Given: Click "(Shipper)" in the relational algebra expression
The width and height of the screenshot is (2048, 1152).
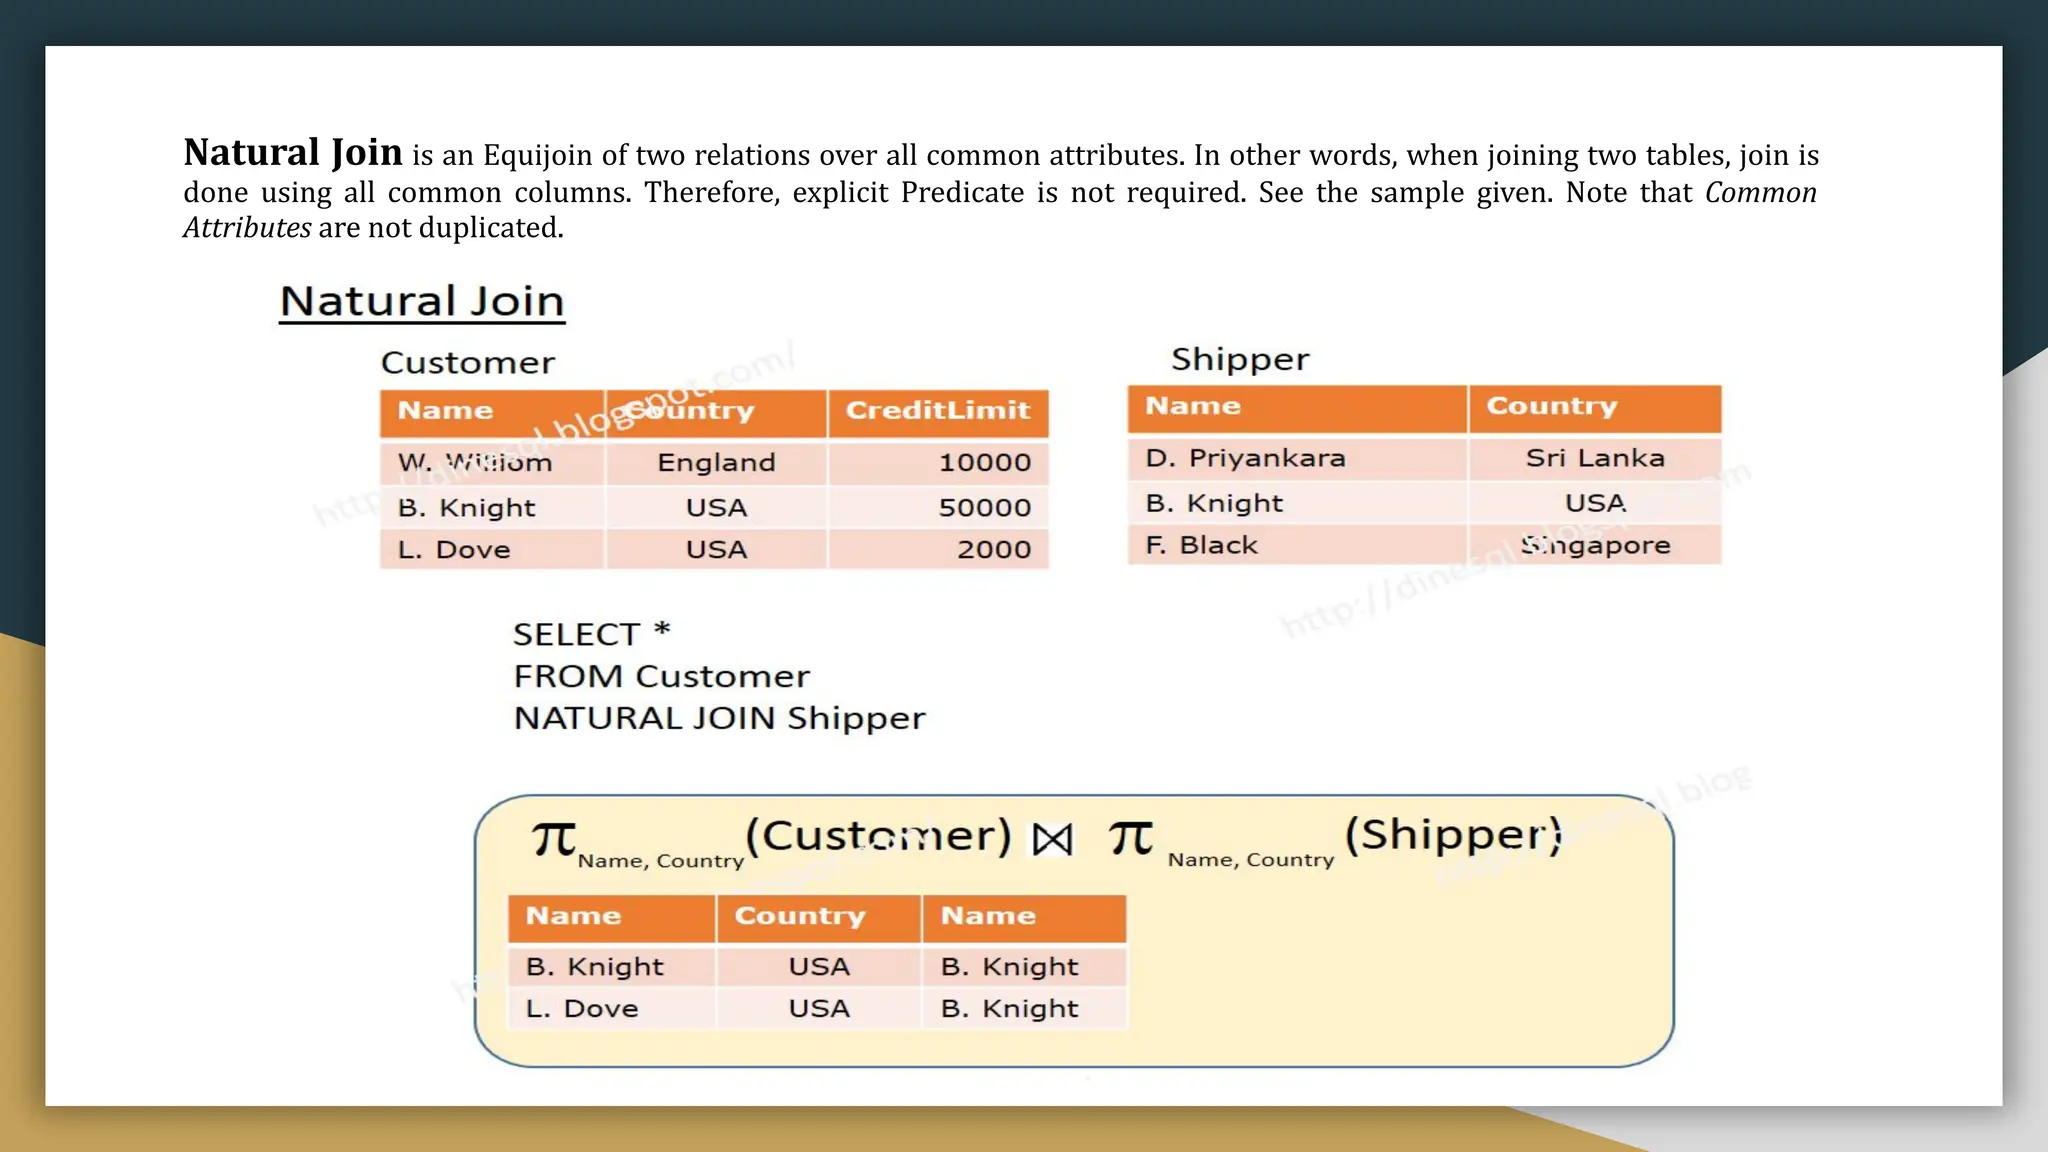Looking at the screenshot, I should coord(1453,834).
